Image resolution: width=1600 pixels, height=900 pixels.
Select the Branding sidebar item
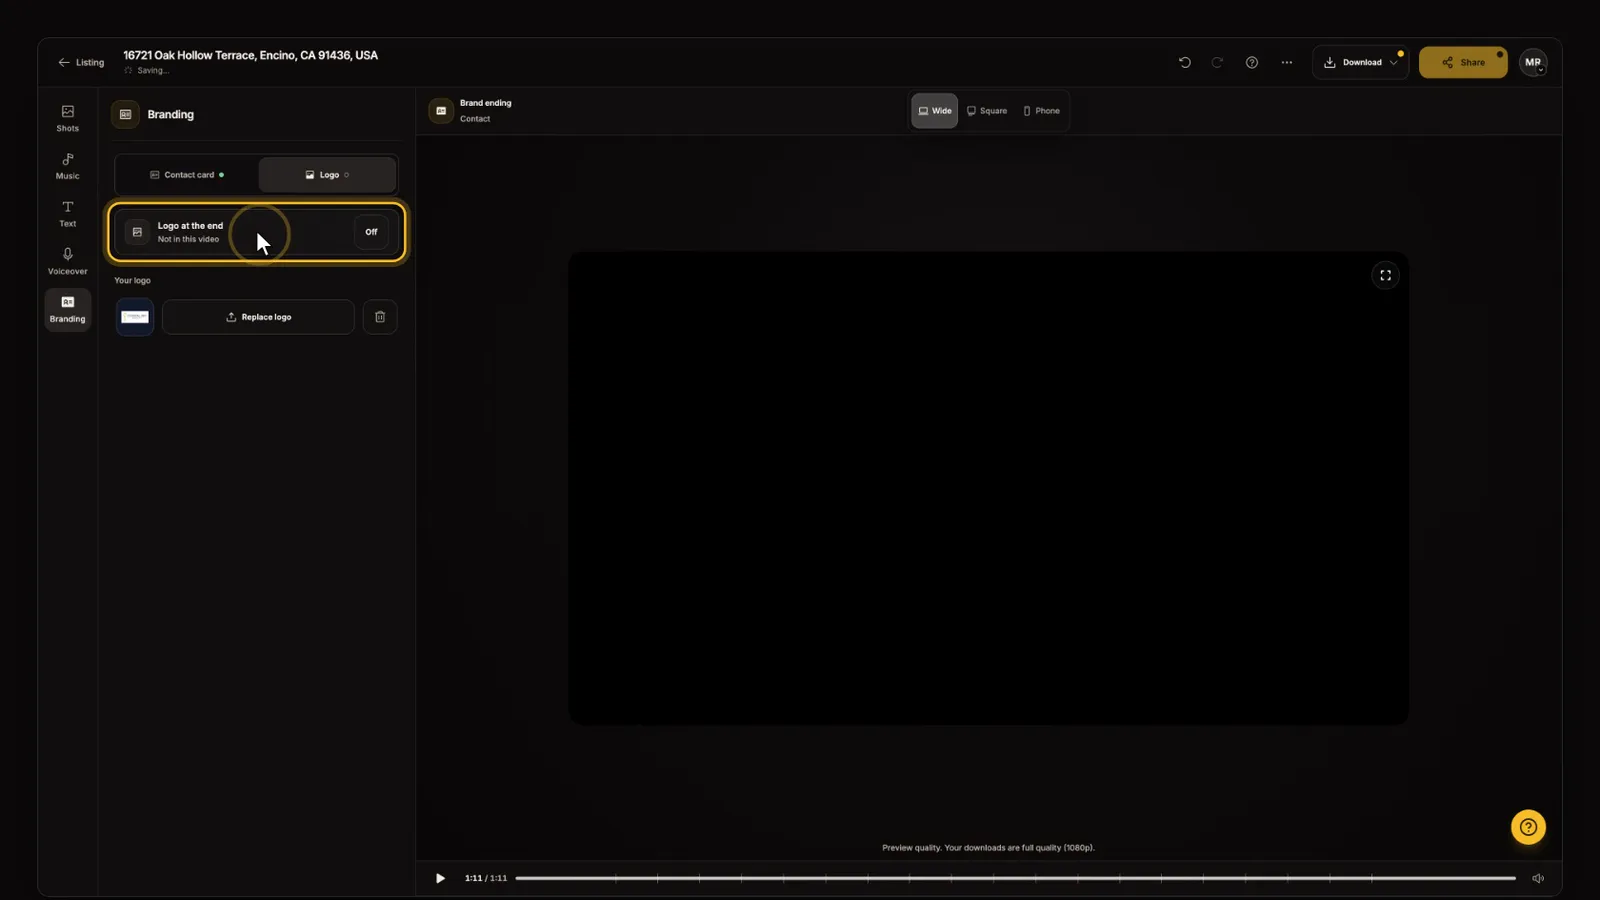tap(67, 309)
